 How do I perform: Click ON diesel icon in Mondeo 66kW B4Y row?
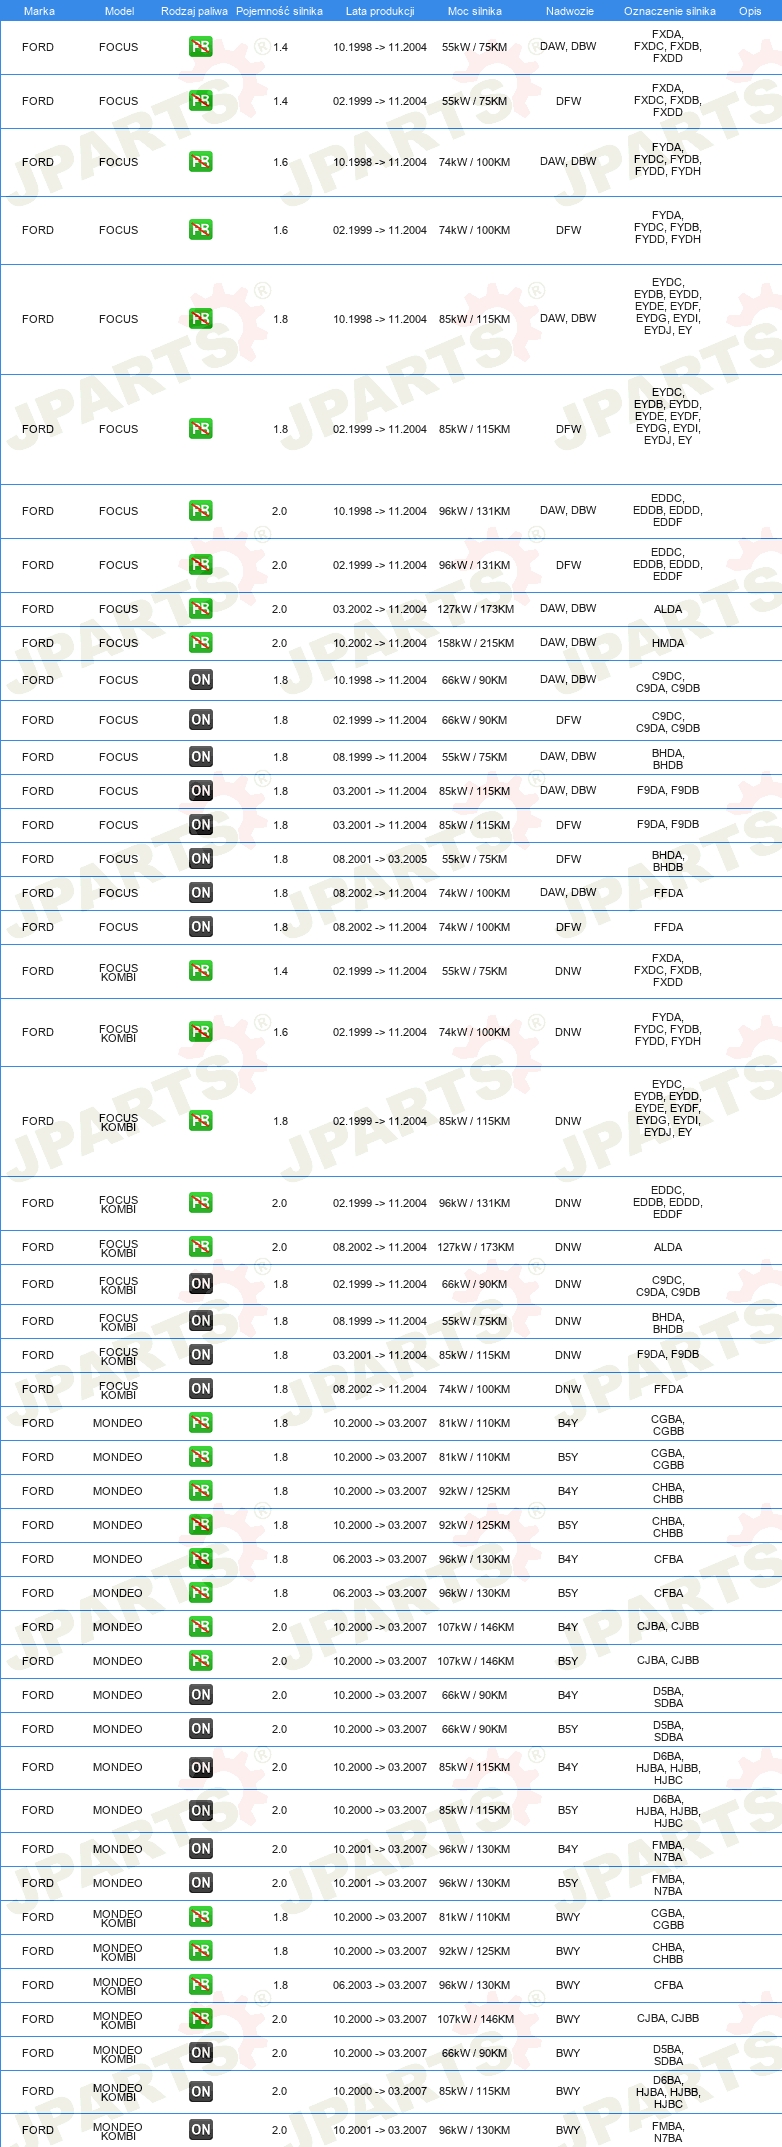pyautogui.click(x=201, y=1695)
